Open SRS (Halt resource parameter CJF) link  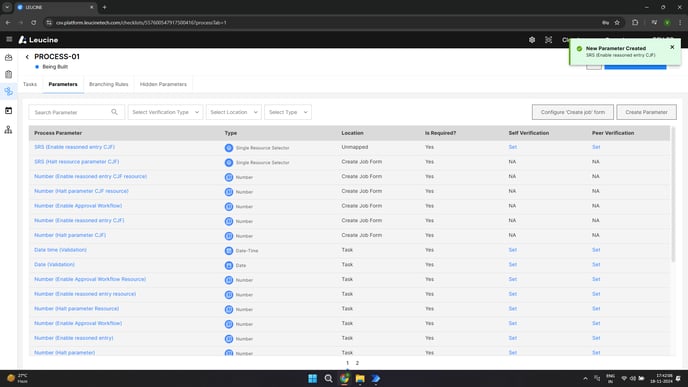click(77, 162)
